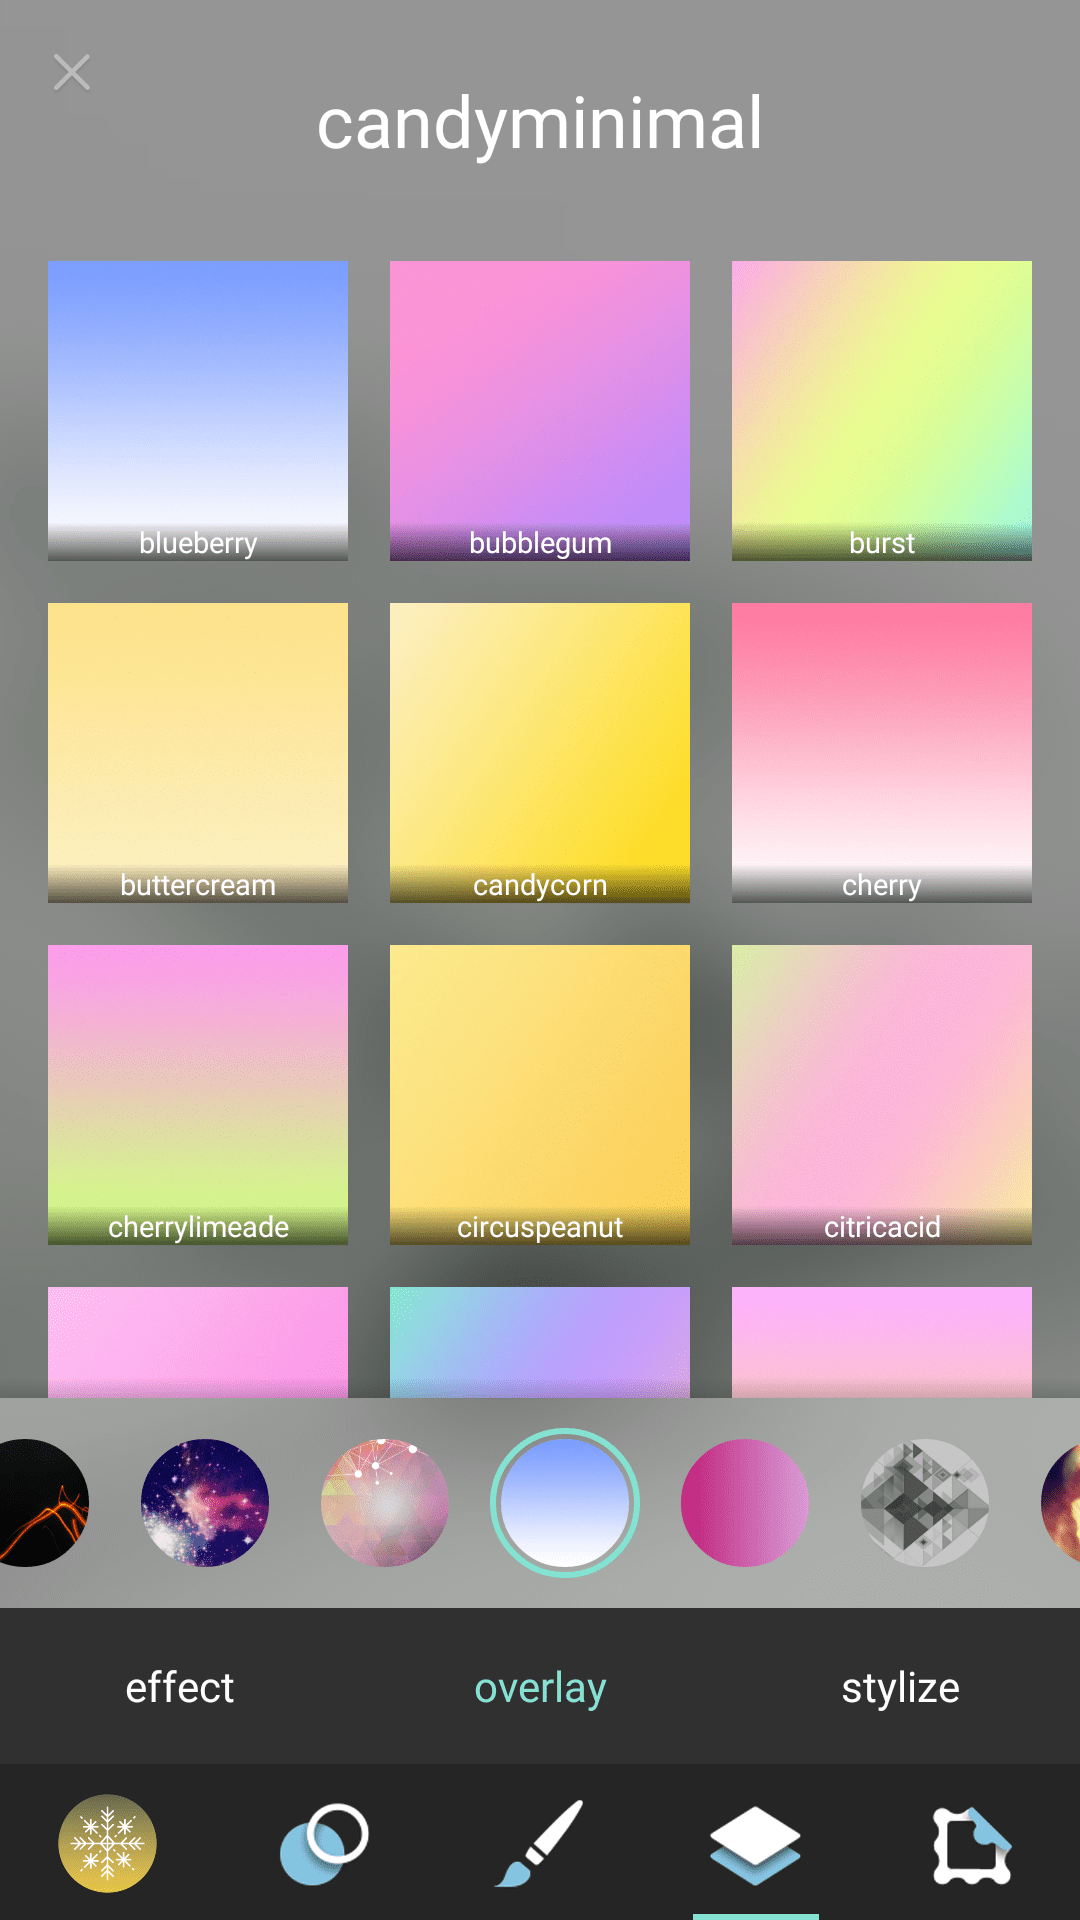
Task: Select the overlapping circles blend tool
Action: [x=324, y=1843]
